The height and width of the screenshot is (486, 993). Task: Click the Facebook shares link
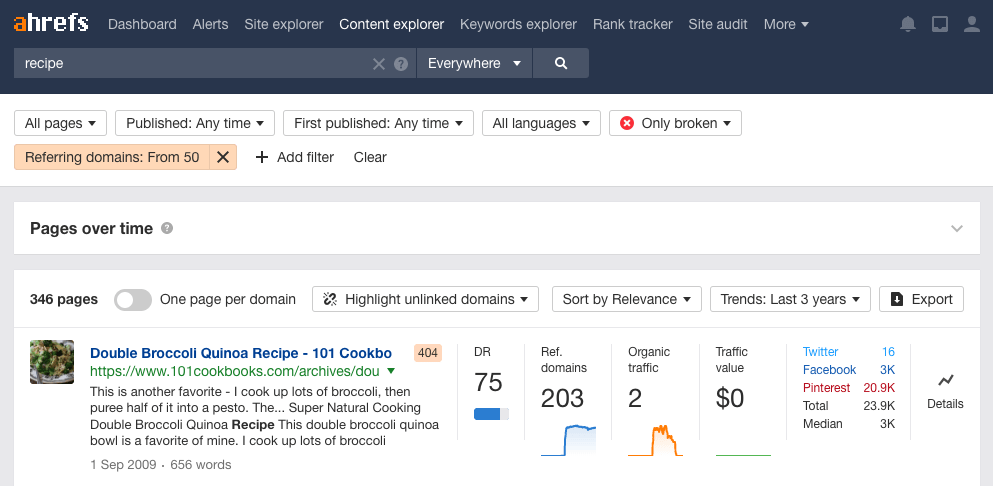[829, 369]
